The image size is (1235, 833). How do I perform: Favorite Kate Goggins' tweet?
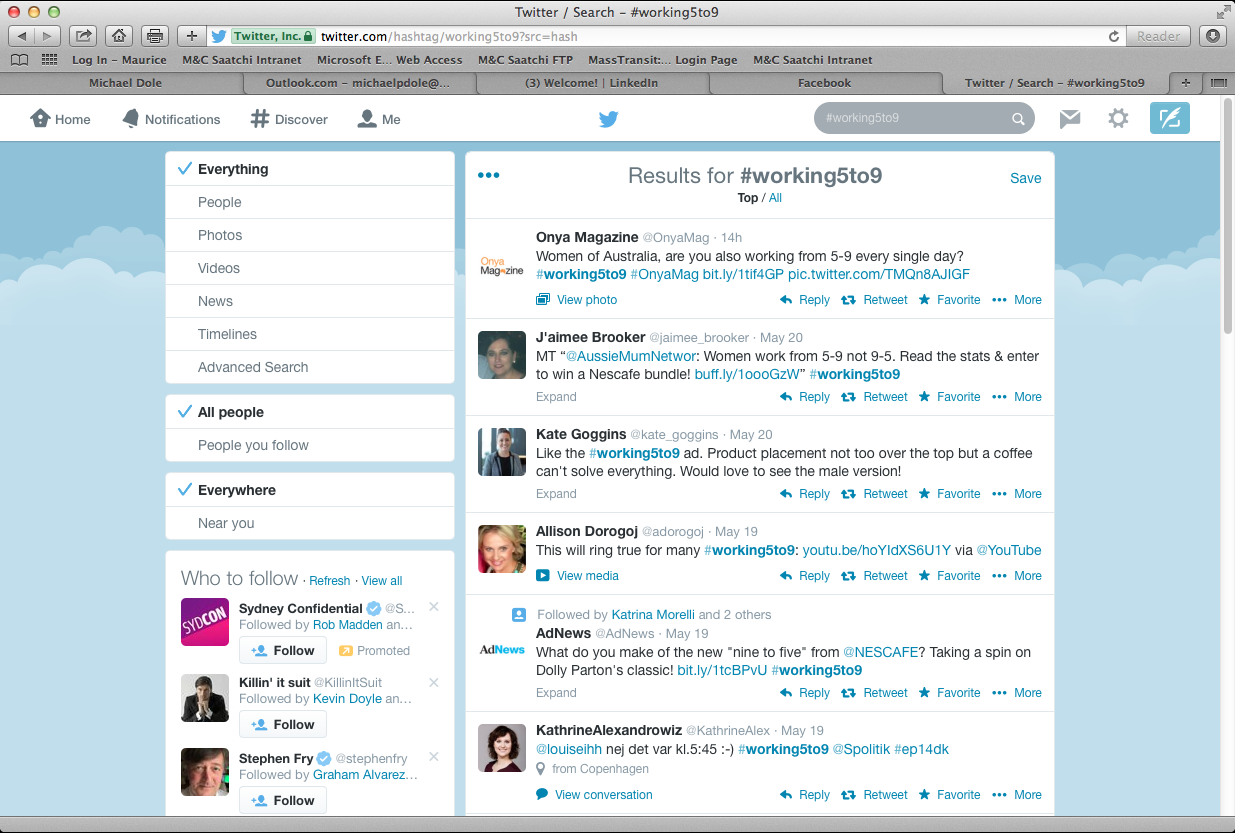pyautogui.click(x=949, y=494)
